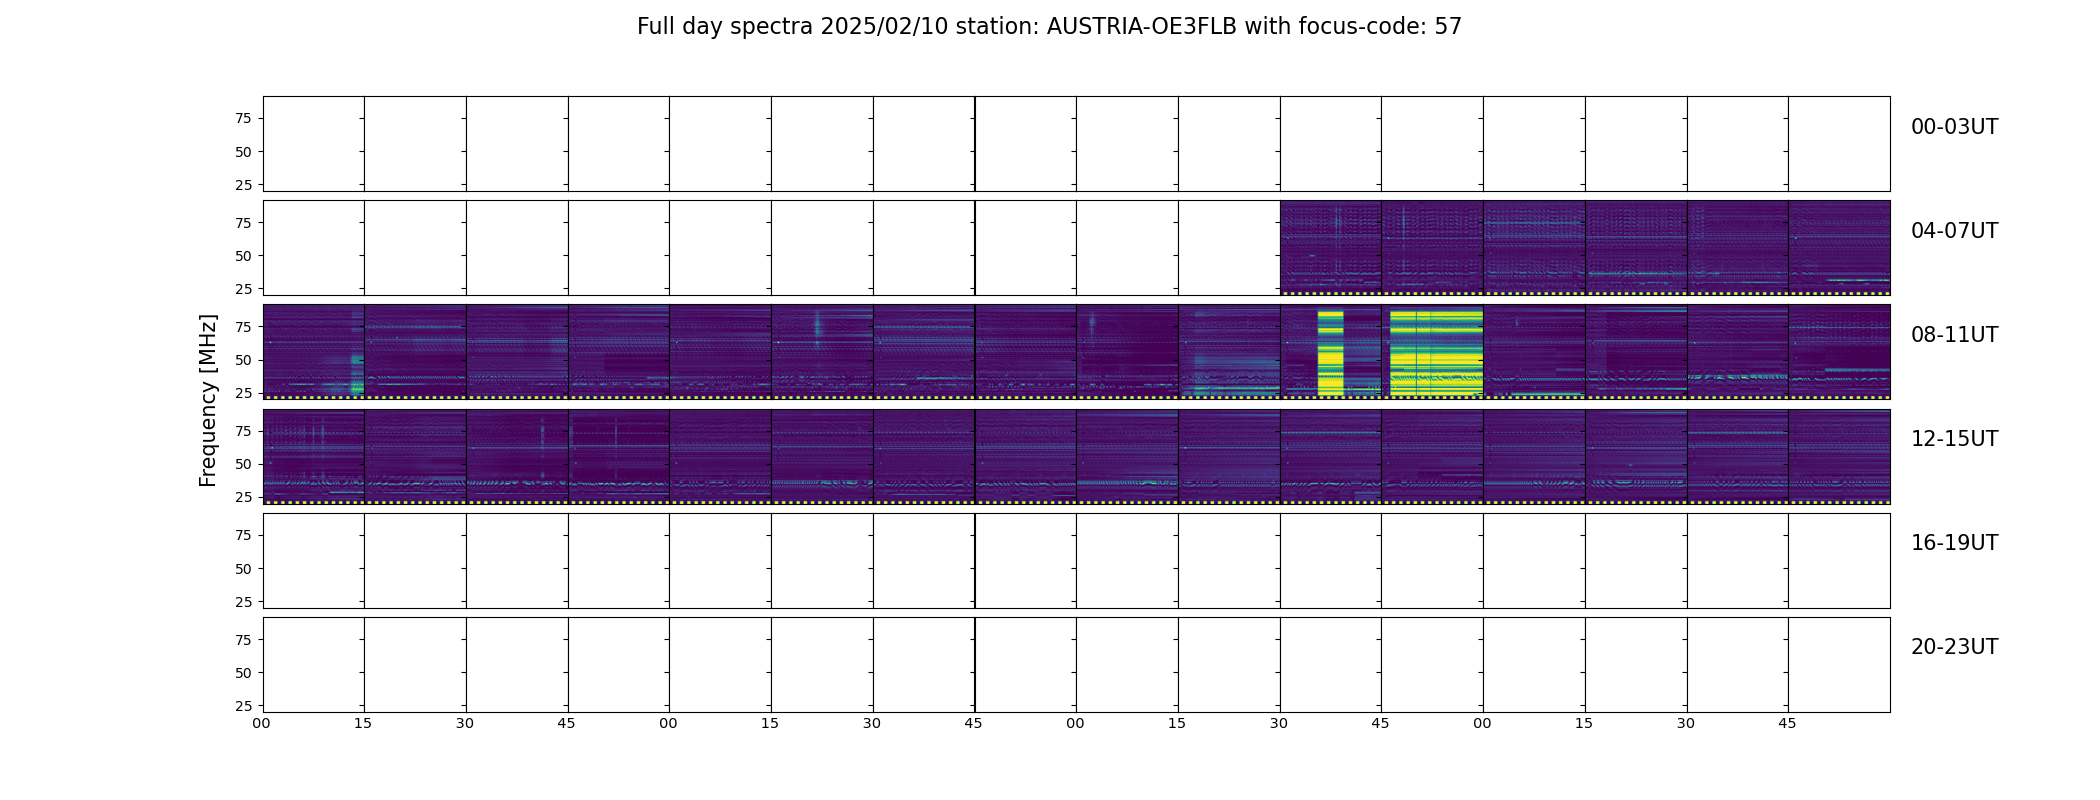2100x800 pixels.
Task: Click the first spectrogram panel in 08-11UT row
Action: pyautogui.click(x=313, y=352)
